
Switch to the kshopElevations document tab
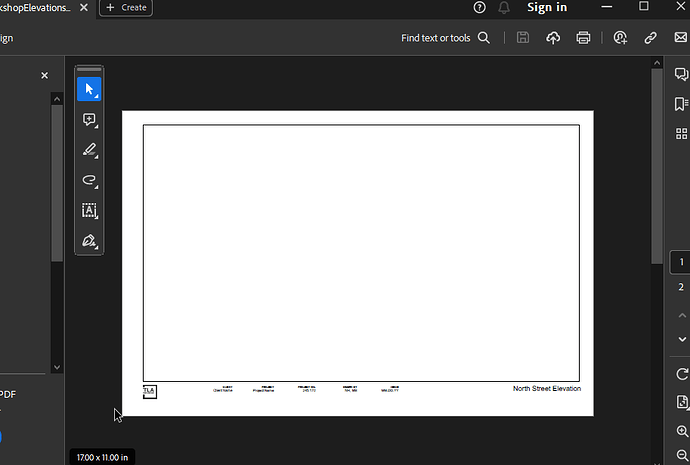tap(36, 7)
